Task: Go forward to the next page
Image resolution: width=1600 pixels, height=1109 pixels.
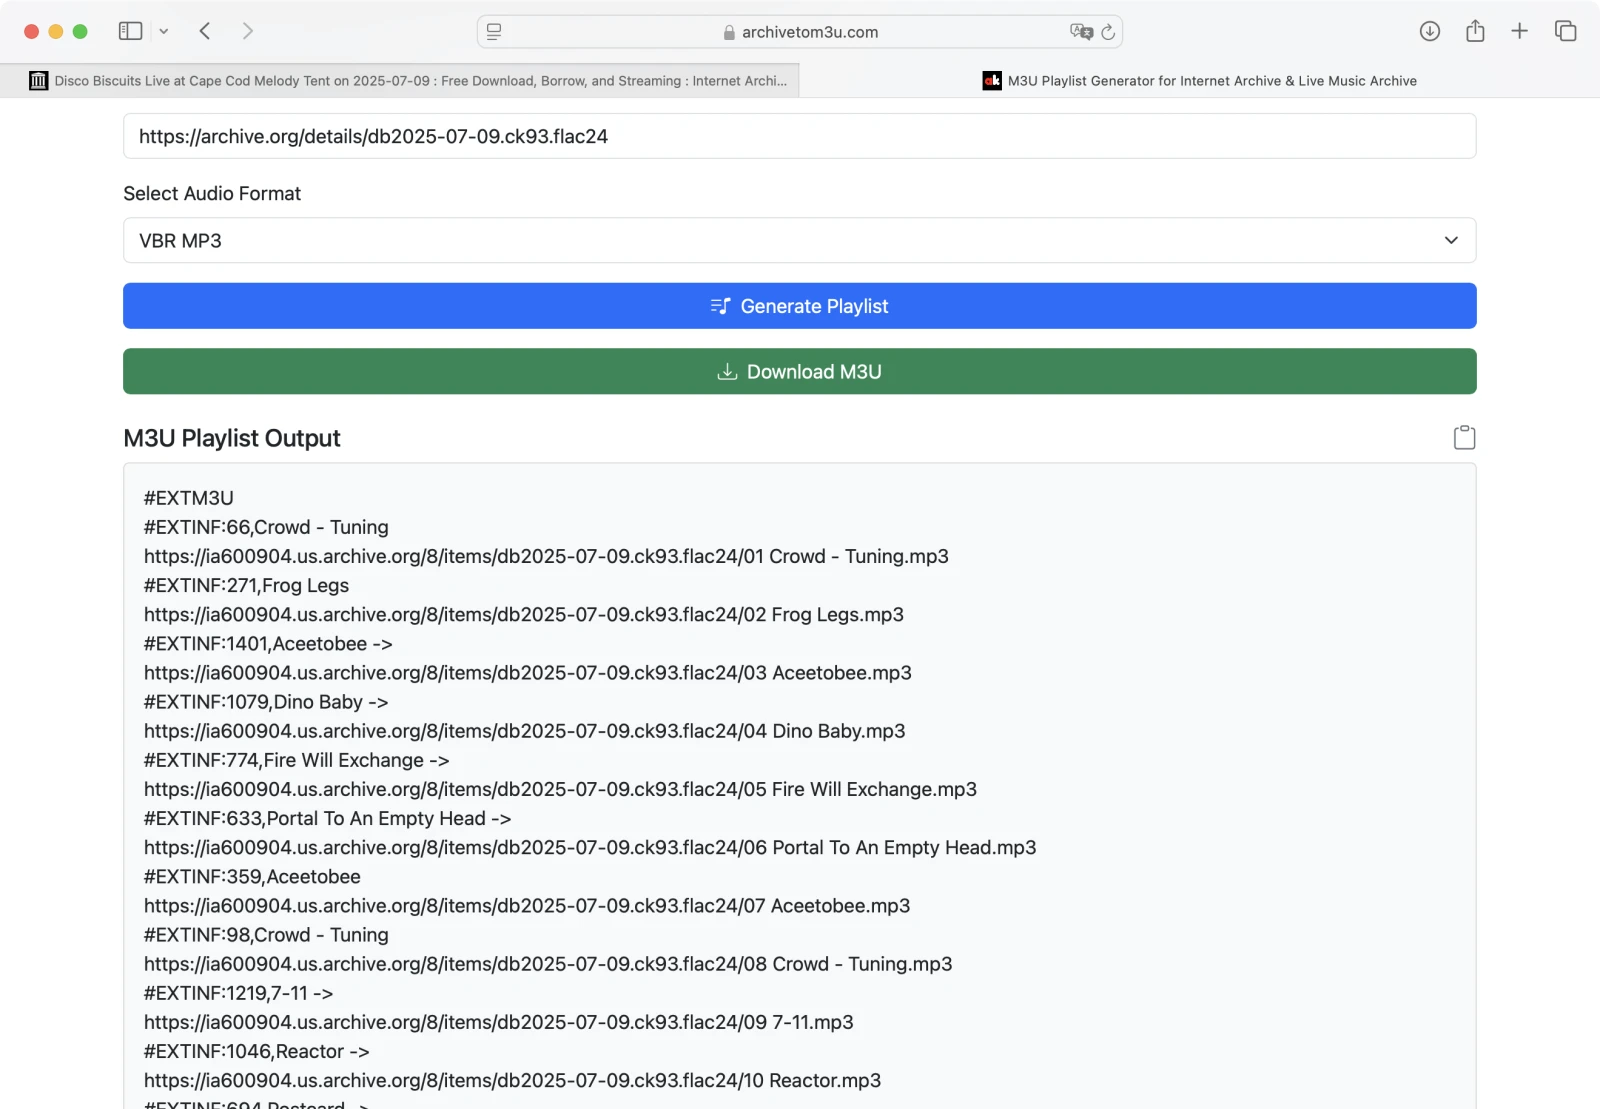Action: click(x=248, y=31)
